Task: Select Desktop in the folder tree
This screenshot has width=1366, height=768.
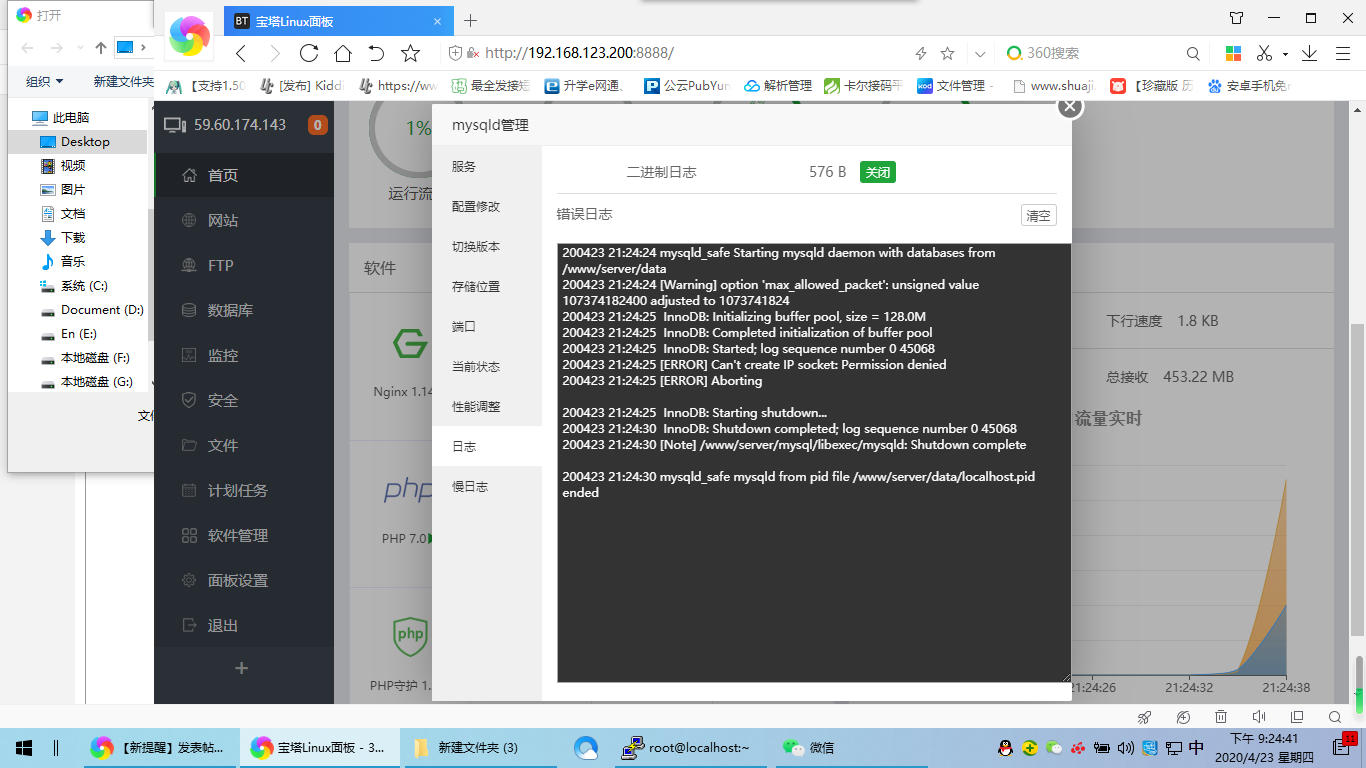Action: (x=84, y=142)
